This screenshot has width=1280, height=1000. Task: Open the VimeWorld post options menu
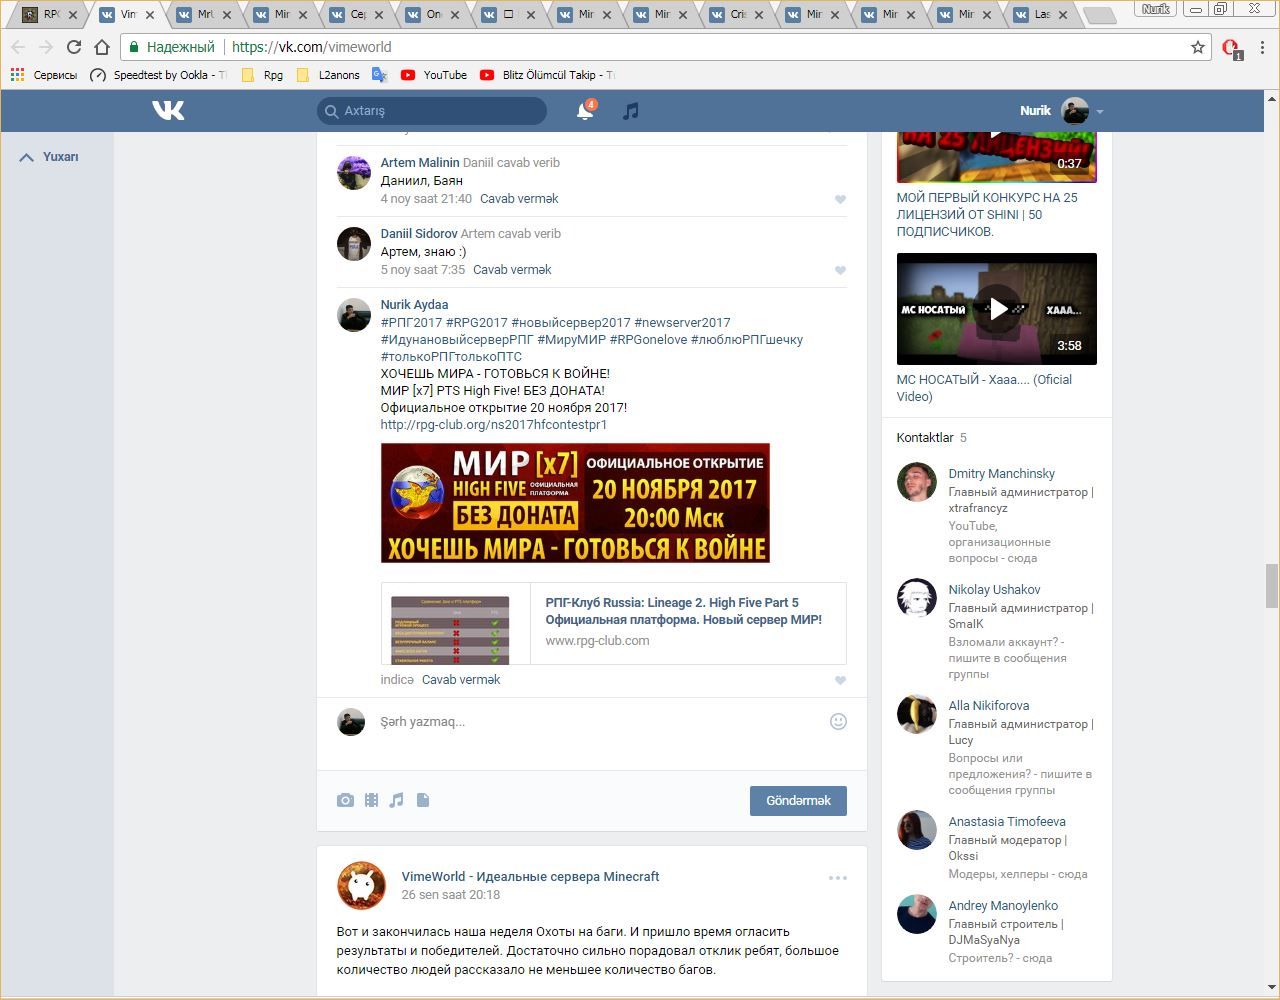[838, 878]
